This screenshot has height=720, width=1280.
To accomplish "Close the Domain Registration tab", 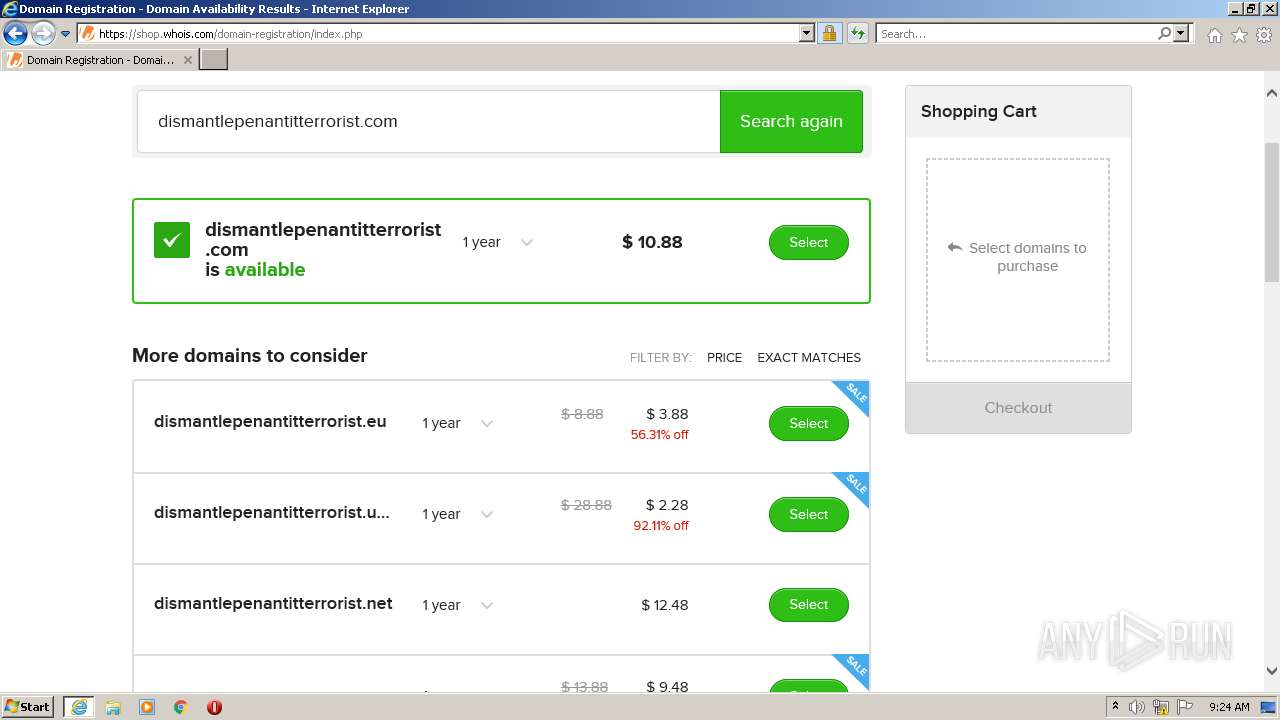I will point(188,60).
